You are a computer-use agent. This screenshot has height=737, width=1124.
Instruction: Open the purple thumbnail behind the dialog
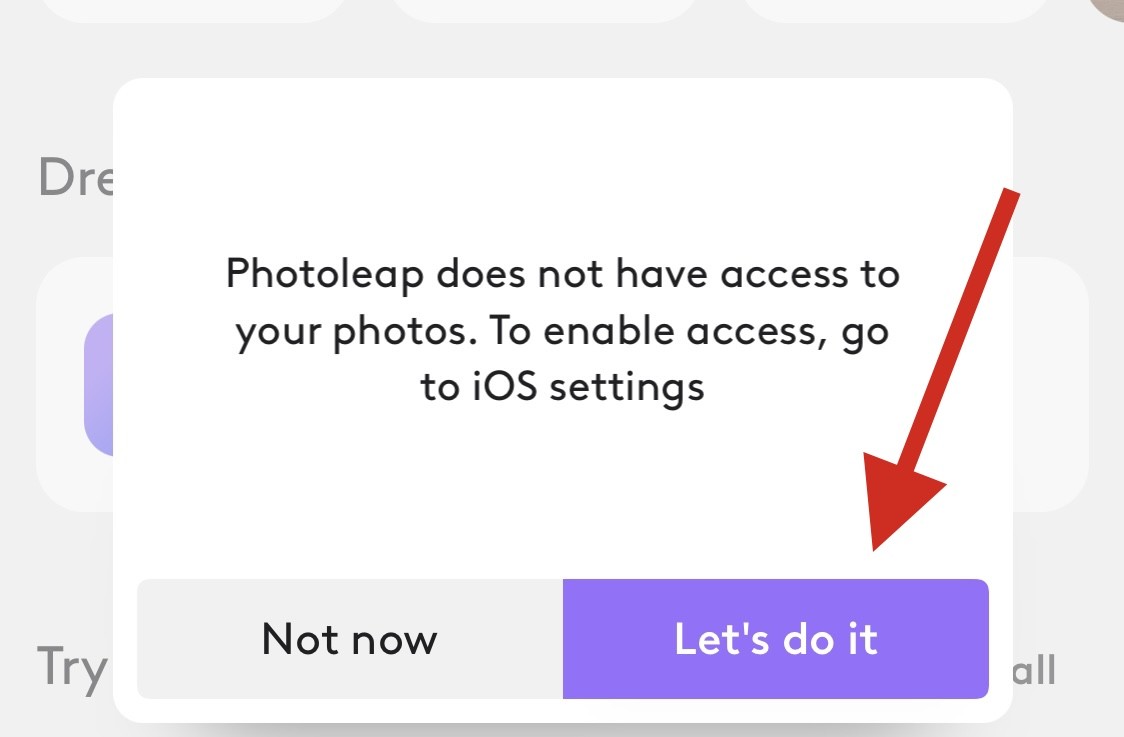[98, 385]
